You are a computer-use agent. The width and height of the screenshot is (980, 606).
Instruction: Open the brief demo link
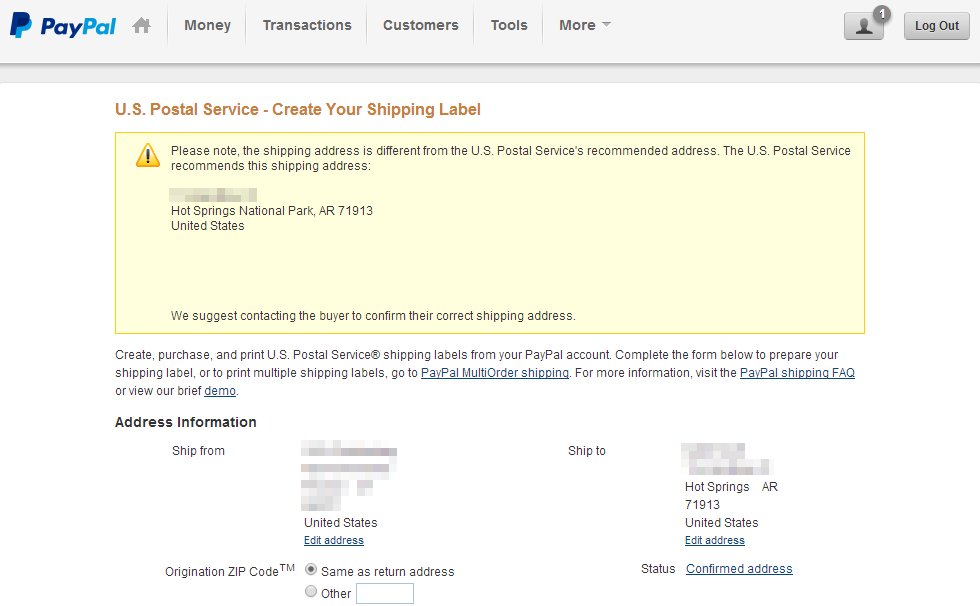pyautogui.click(x=220, y=391)
